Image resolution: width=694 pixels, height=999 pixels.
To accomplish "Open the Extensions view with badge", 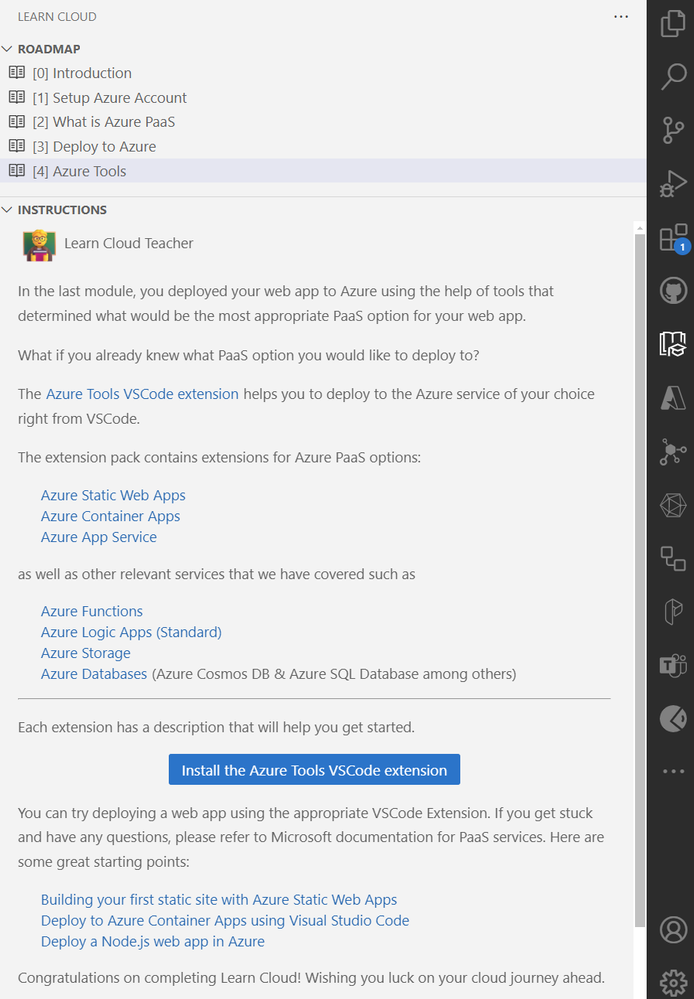I will pyautogui.click(x=673, y=238).
